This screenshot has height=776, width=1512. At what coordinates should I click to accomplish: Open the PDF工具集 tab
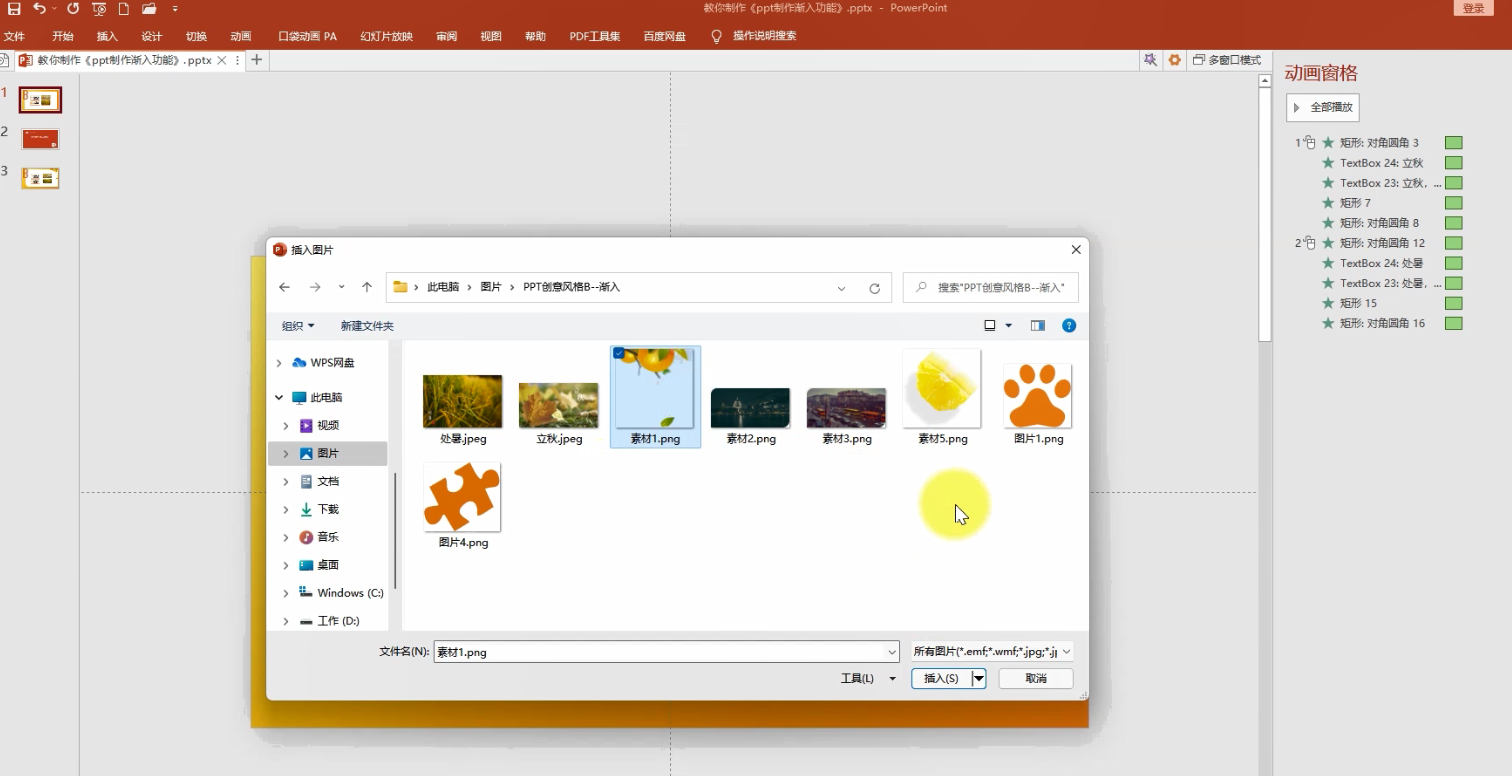point(595,36)
